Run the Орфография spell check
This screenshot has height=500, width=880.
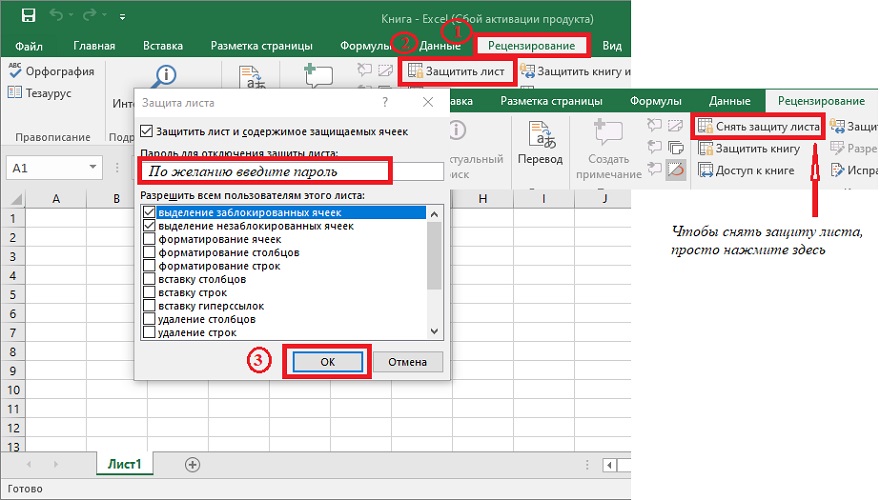click(52, 71)
